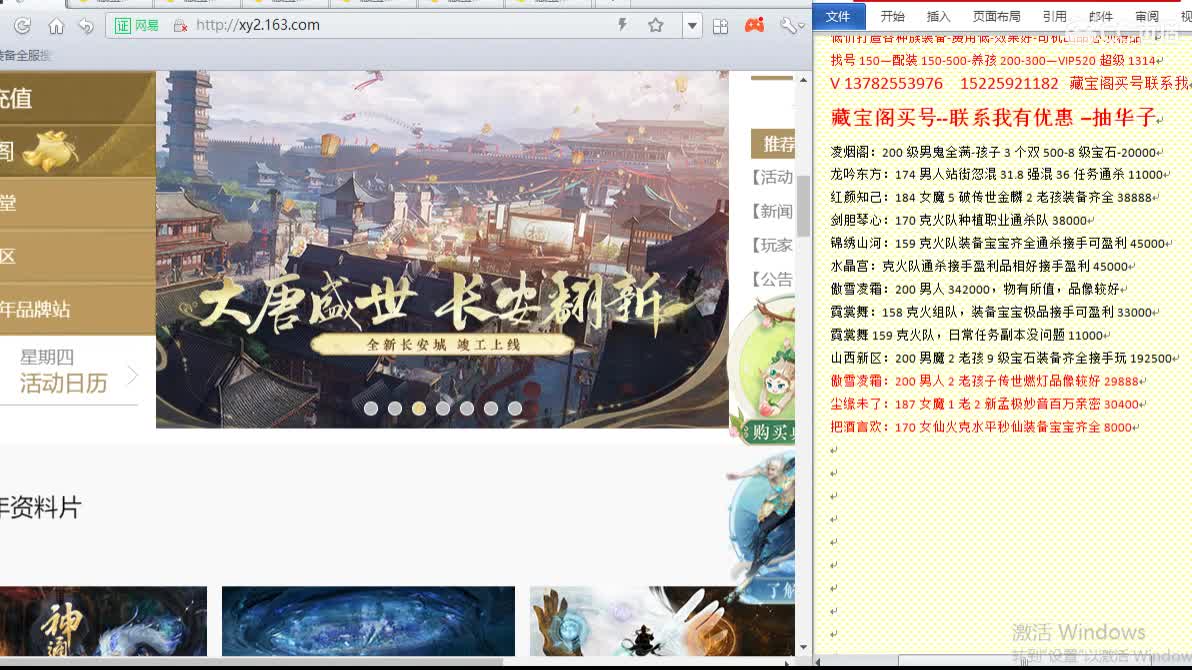This screenshot has width=1192, height=670.
Task: Go to the browser home page icon
Action: click(x=55, y=26)
